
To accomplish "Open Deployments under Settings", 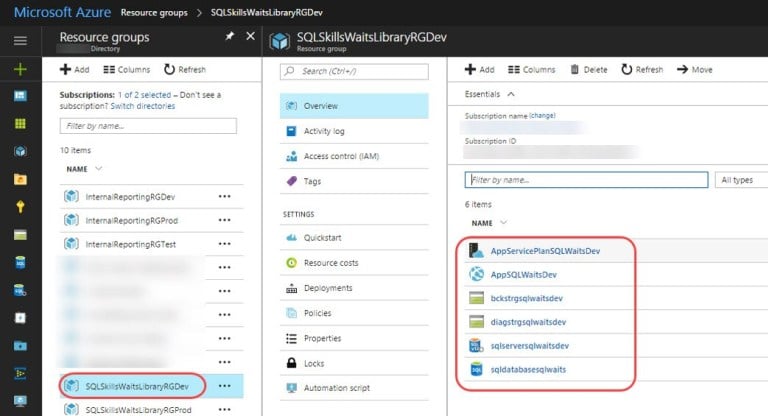I will pyautogui.click(x=354, y=288).
